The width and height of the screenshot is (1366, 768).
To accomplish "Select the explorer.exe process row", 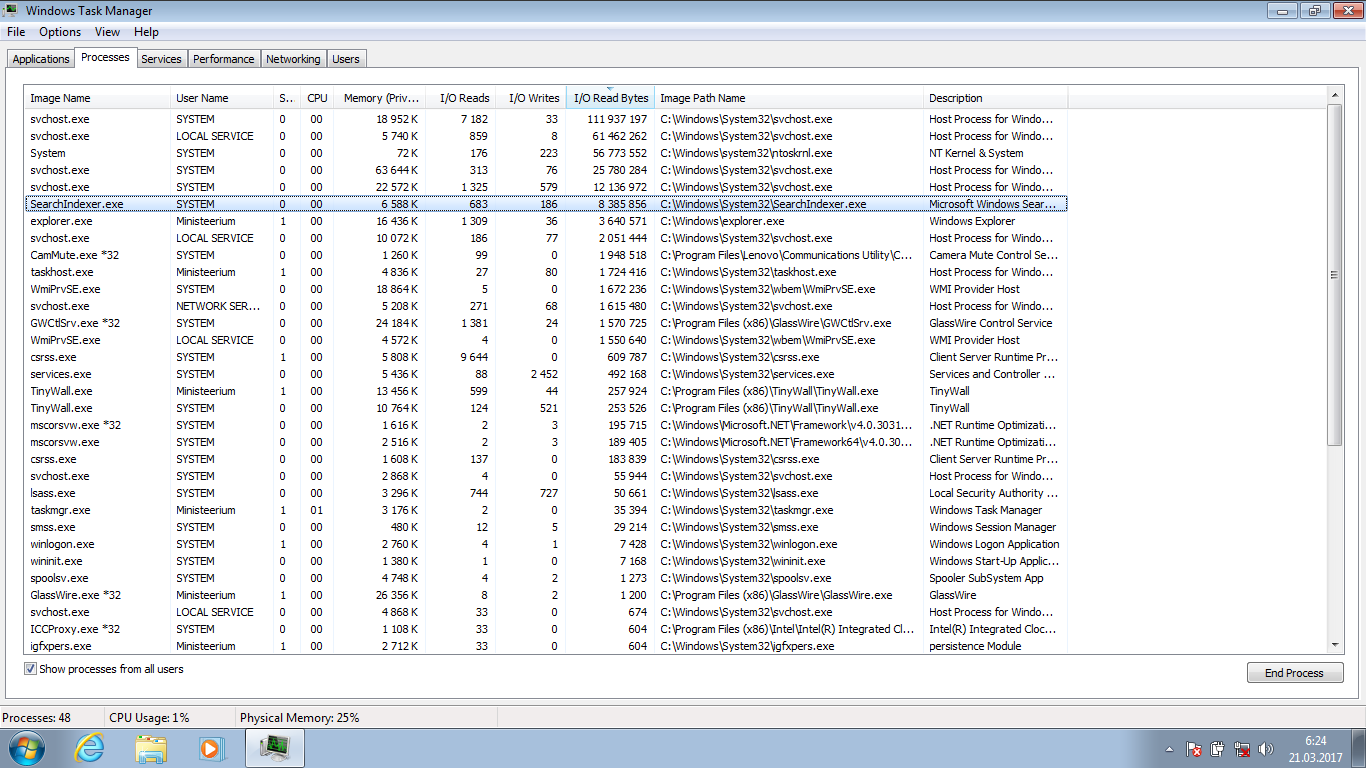I will (x=61, y=221).
